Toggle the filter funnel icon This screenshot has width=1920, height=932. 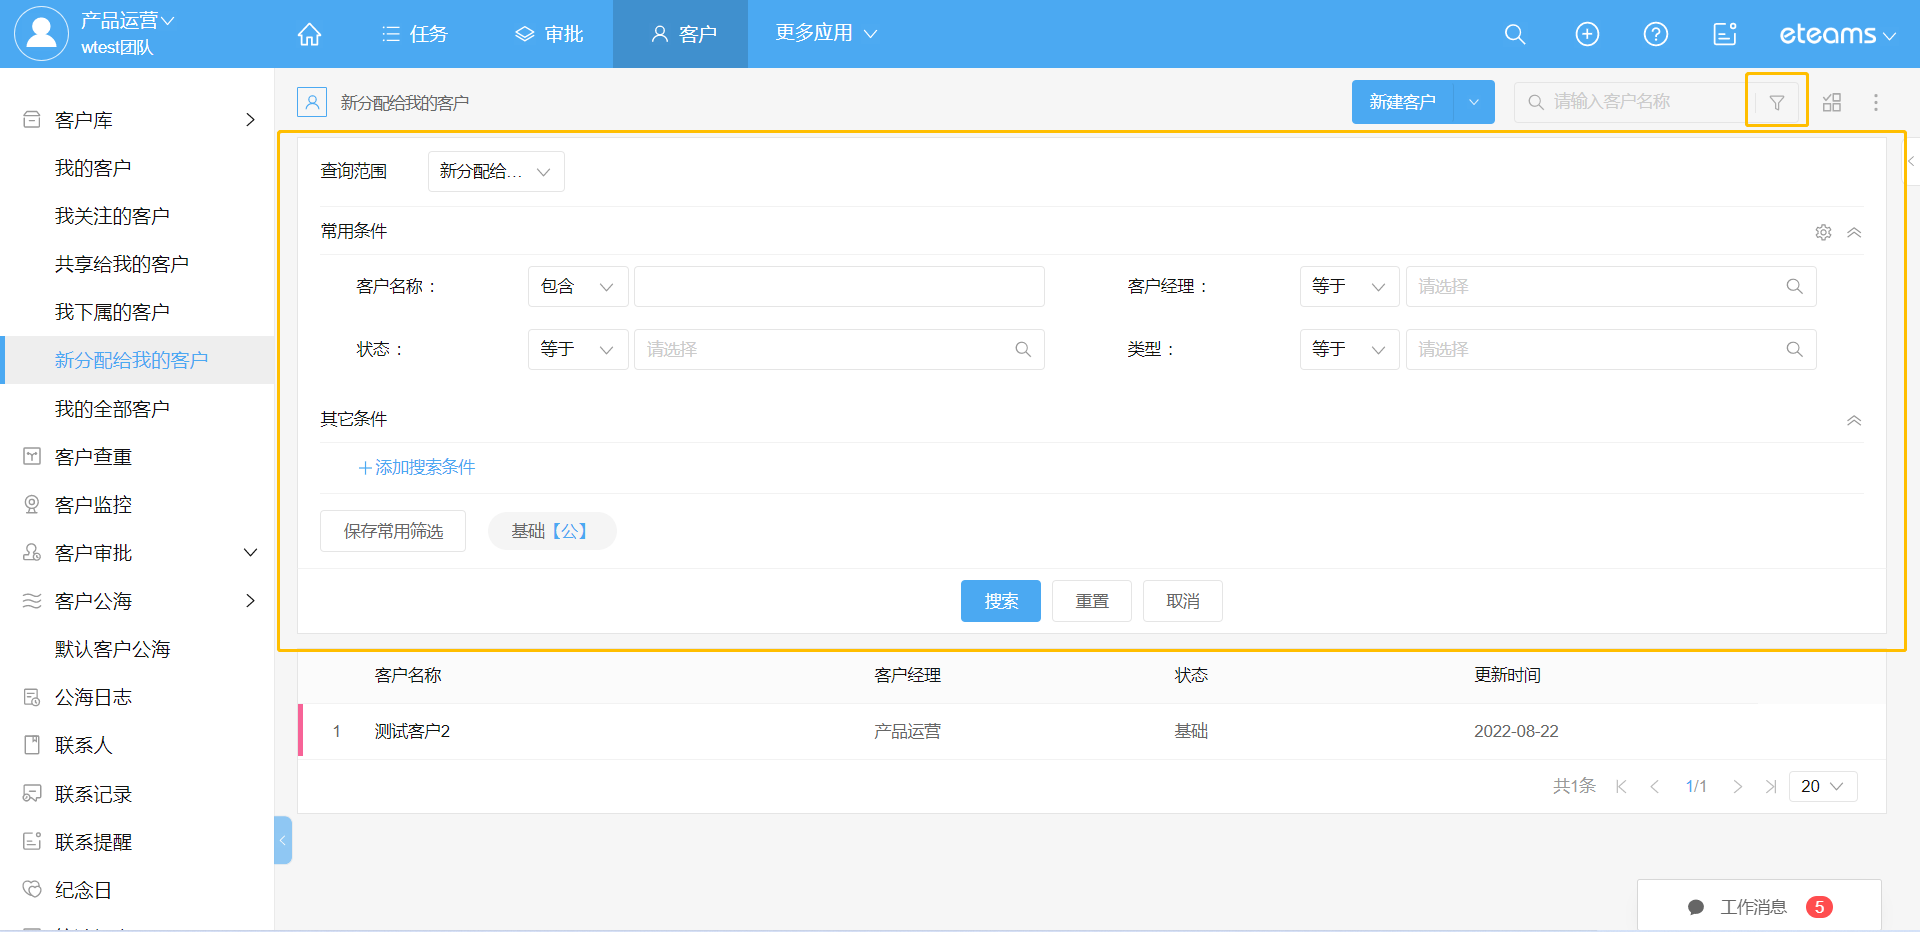pyautogui.click(x=1777, y=102)
